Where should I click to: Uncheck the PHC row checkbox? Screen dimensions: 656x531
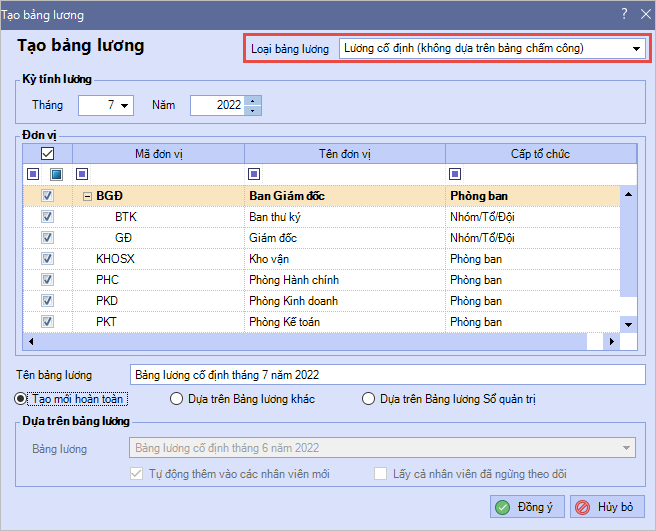pos(47,279)
